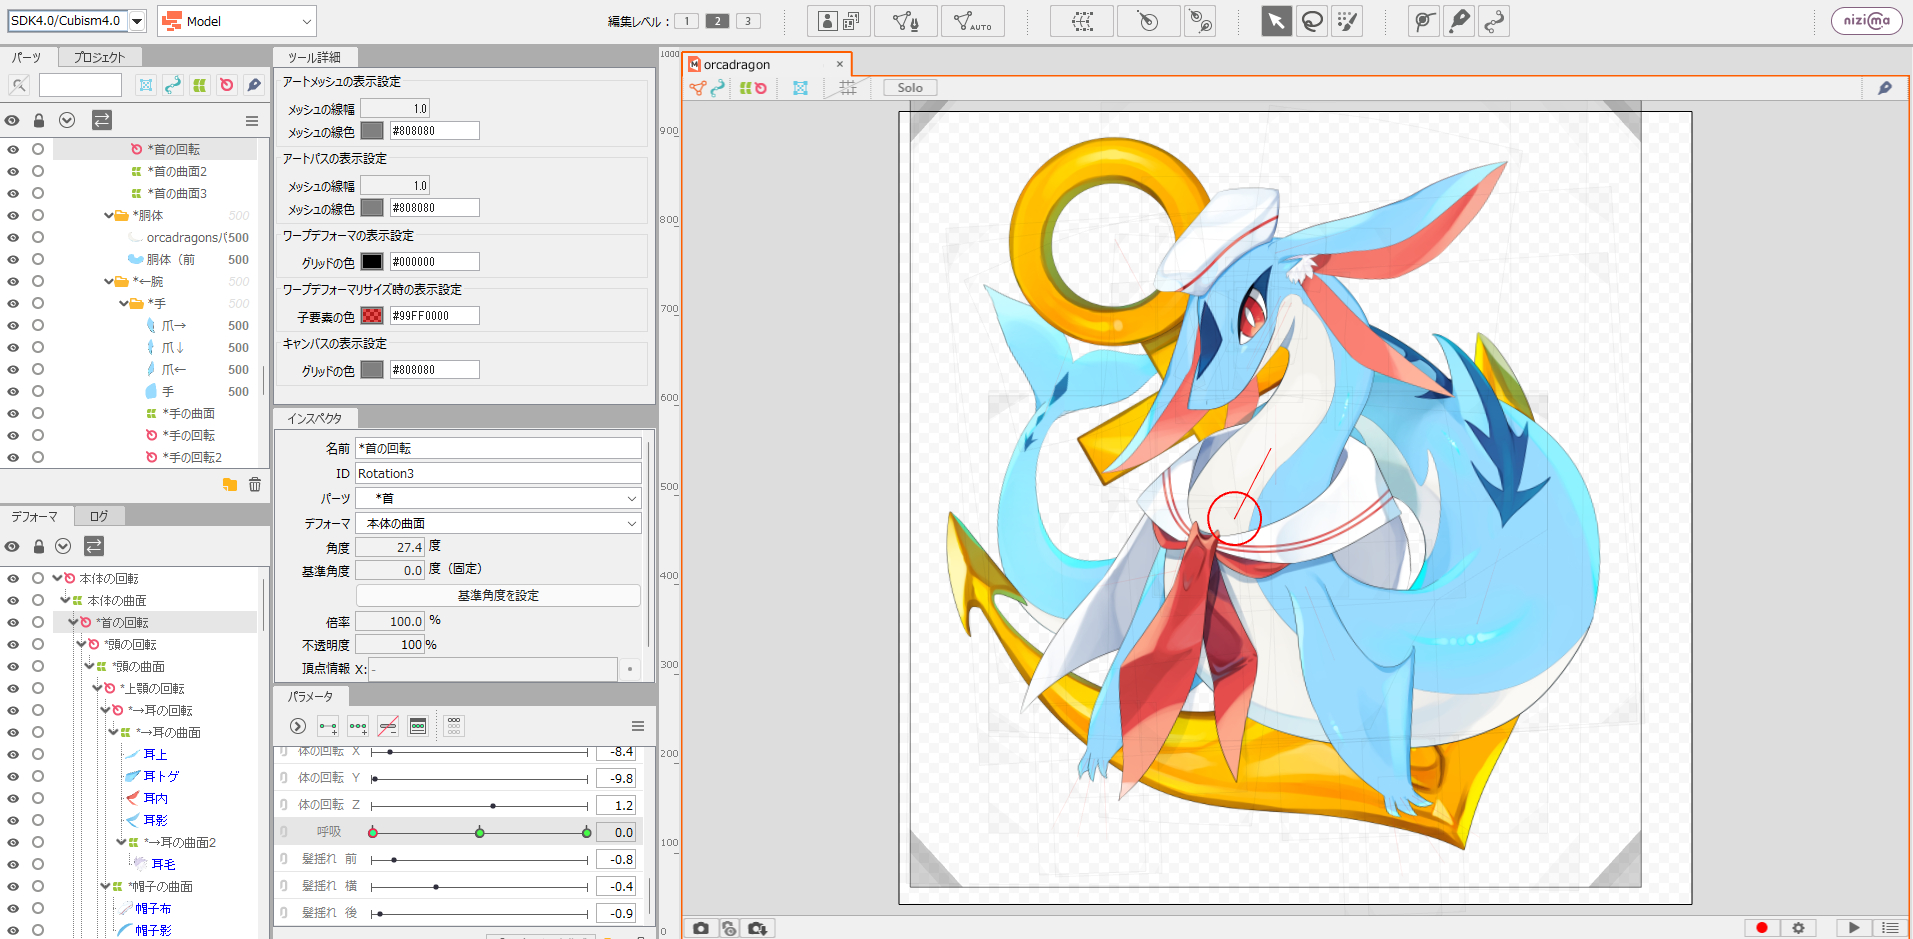Screen dimensions: 1913x939
Task: Set edit level to 1
Action: click(x=686, y=21)
